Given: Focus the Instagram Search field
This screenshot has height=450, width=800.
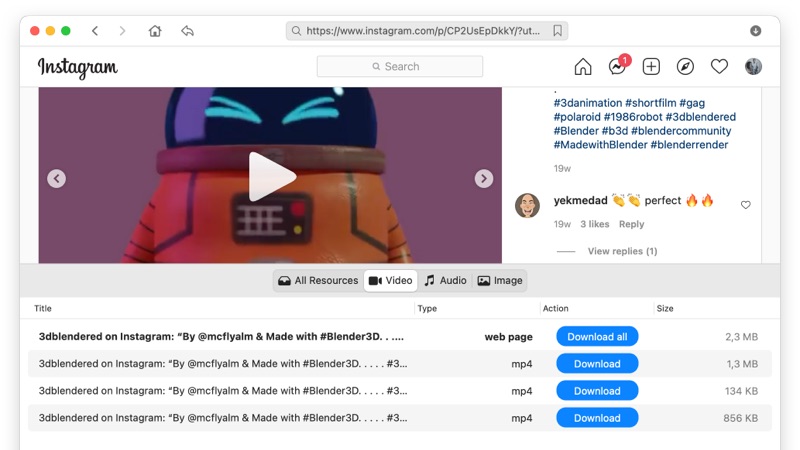Looking at the screenshot, I should (x=399, y=66).
